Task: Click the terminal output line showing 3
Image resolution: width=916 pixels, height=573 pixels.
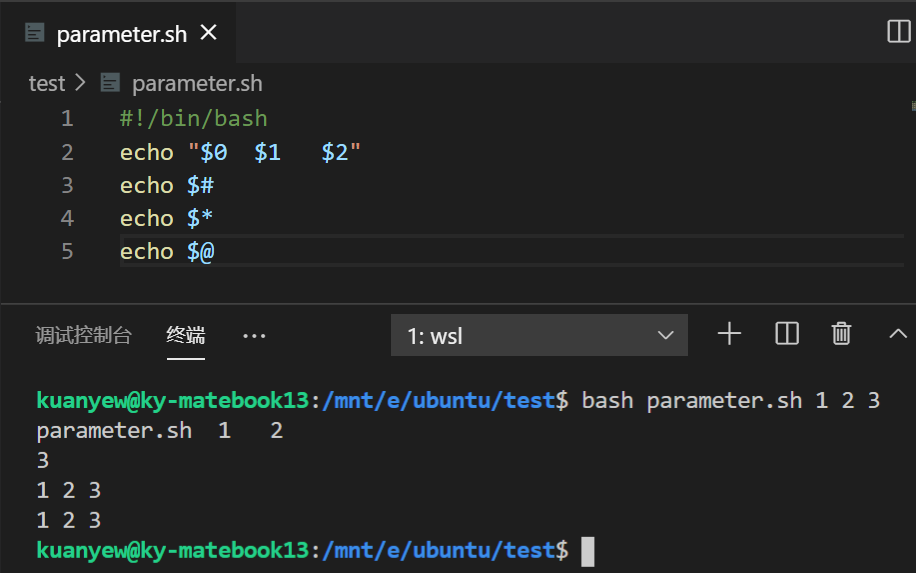Action: point(43,461)
